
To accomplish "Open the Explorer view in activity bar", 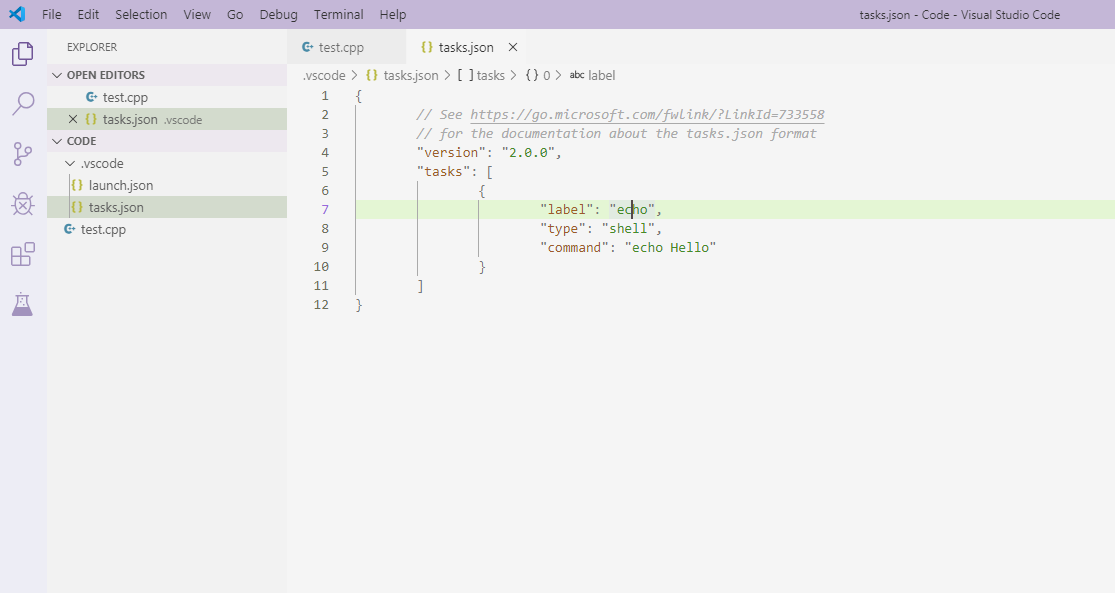I will click(23, 54).
